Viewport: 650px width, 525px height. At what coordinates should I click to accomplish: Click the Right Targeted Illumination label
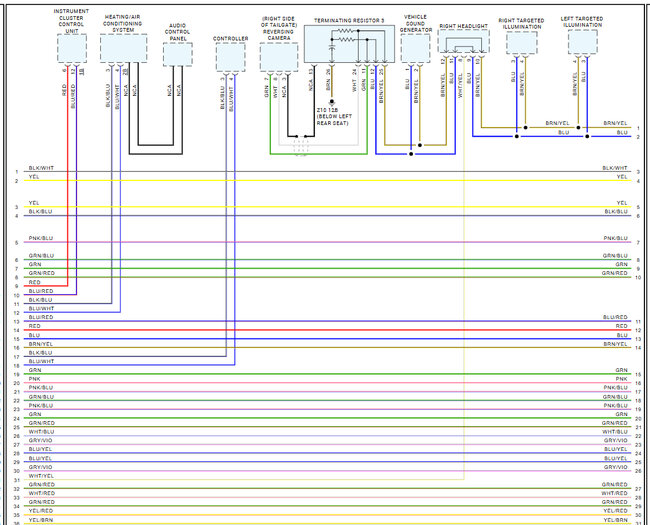(x=521, y=24)
